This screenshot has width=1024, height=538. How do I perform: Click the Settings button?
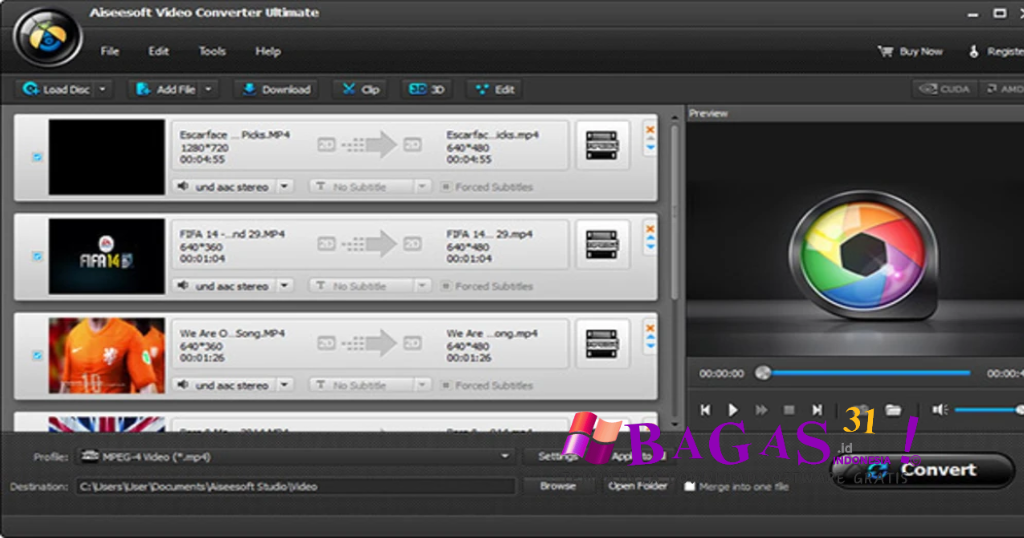(x=557, y=456)
